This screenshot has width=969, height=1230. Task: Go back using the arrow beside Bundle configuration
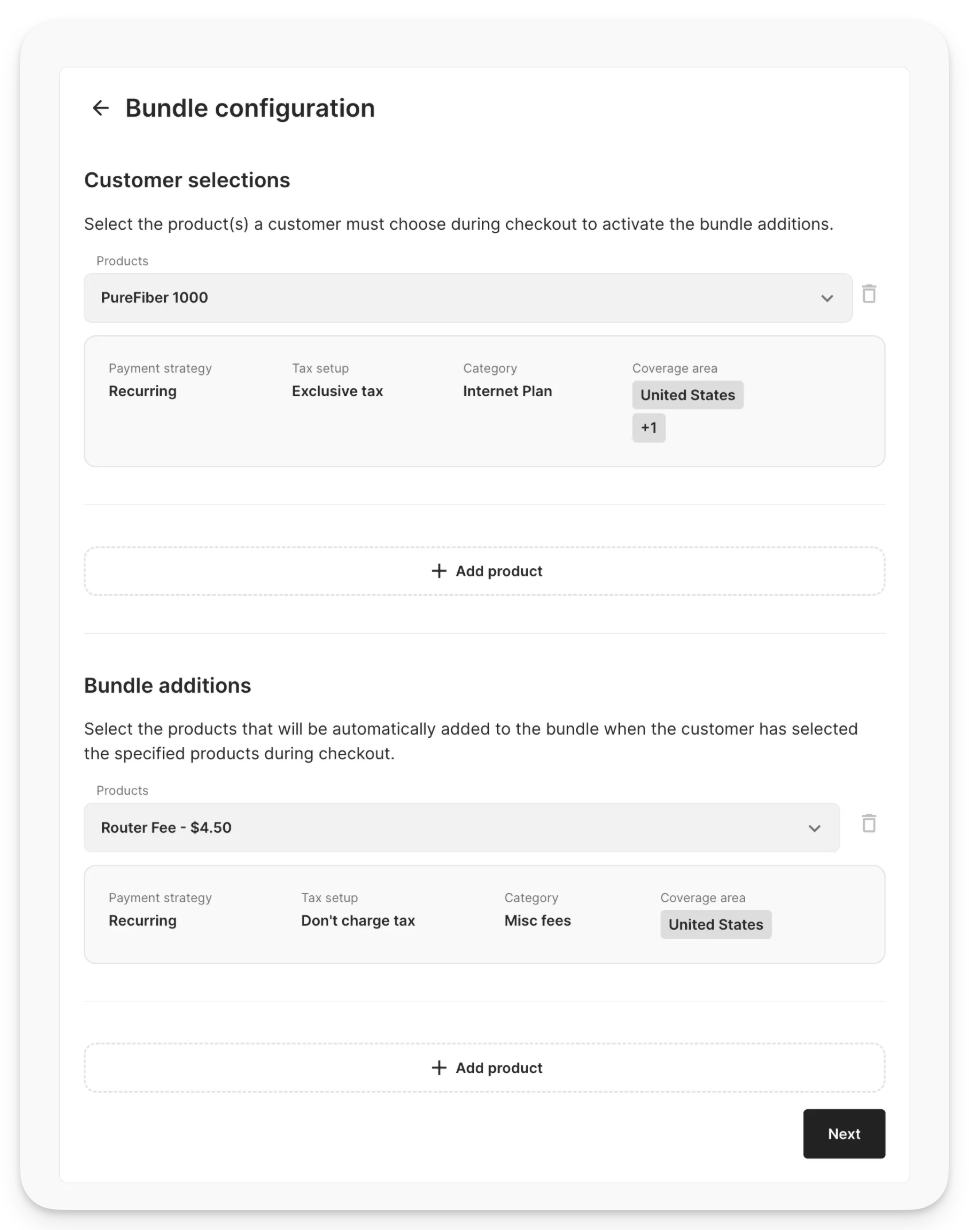(100, 108)
